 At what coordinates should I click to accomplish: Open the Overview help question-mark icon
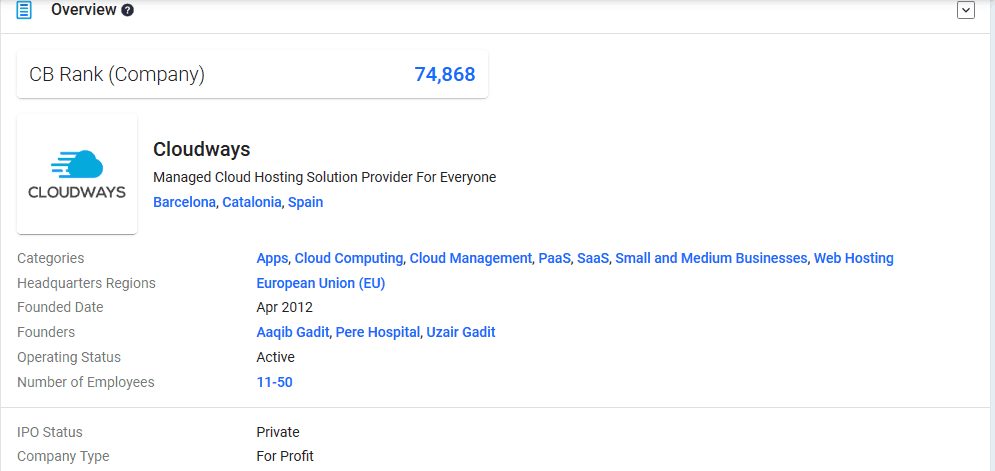[x=128, y=10]
